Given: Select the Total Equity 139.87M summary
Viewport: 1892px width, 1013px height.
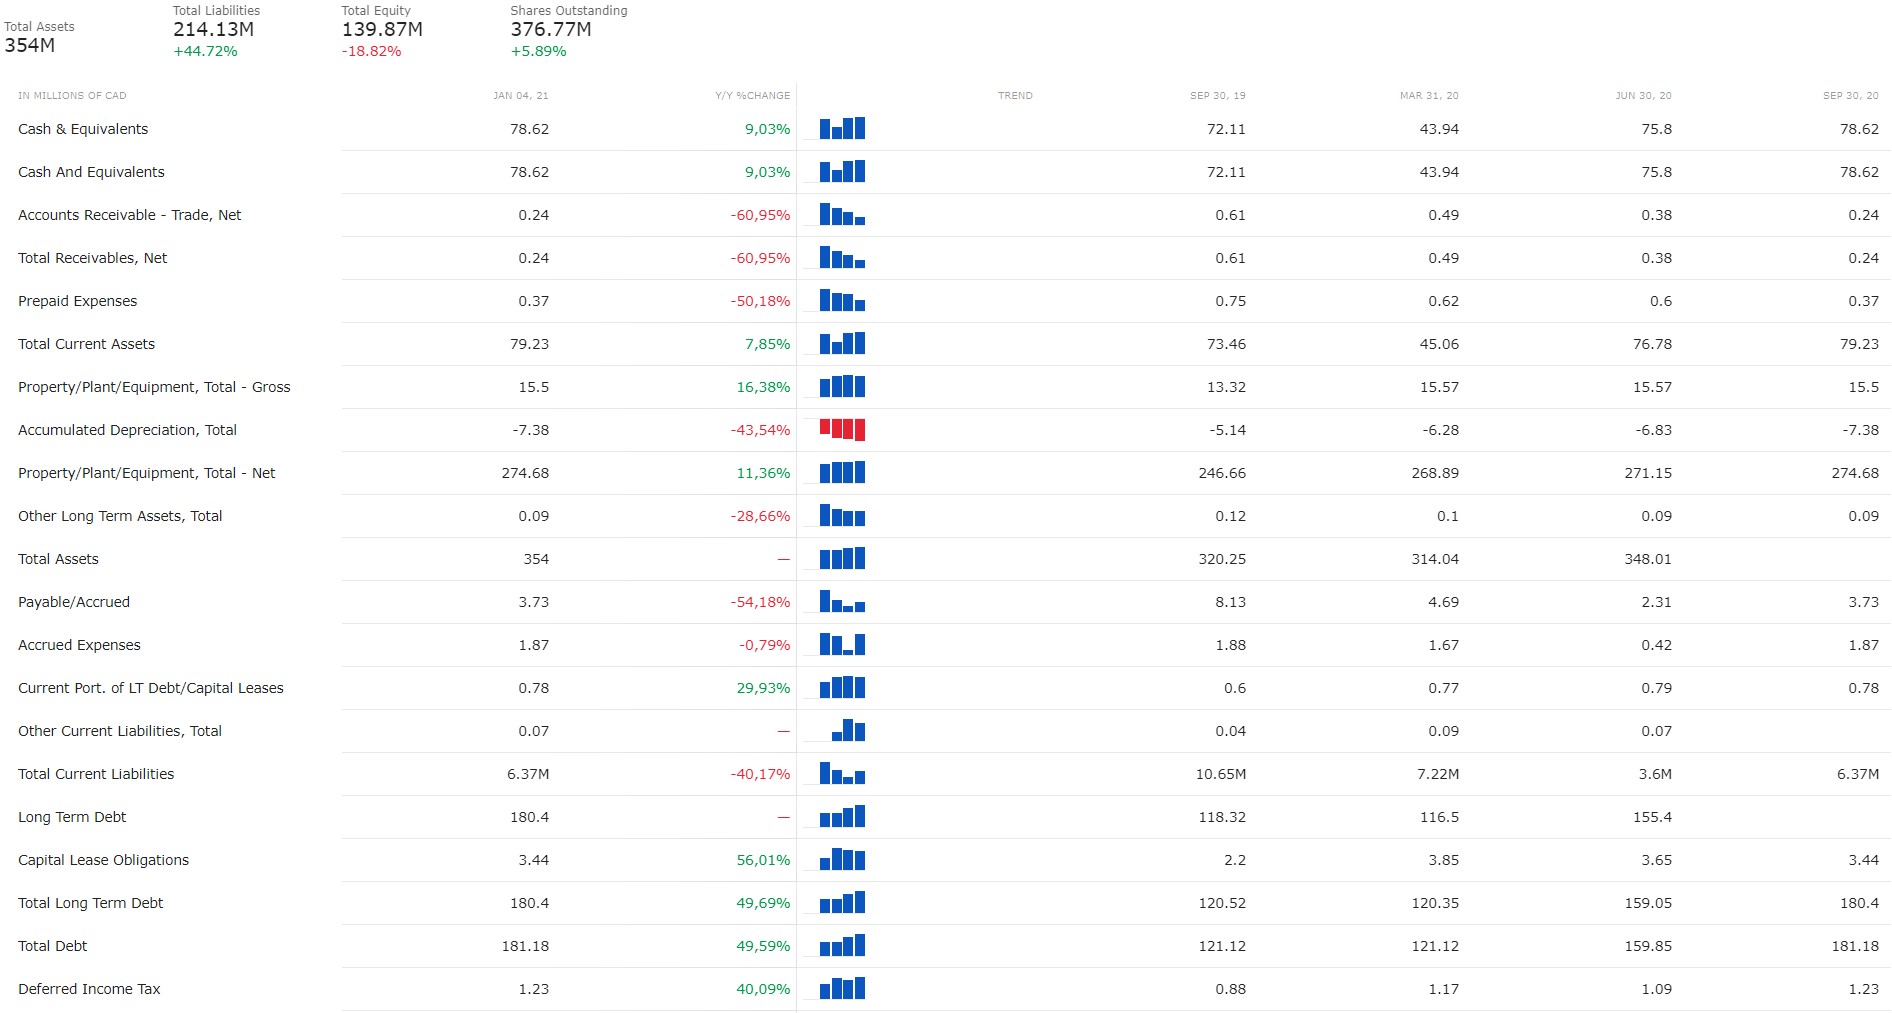Looking at the screenshot, I should [382, 30].
